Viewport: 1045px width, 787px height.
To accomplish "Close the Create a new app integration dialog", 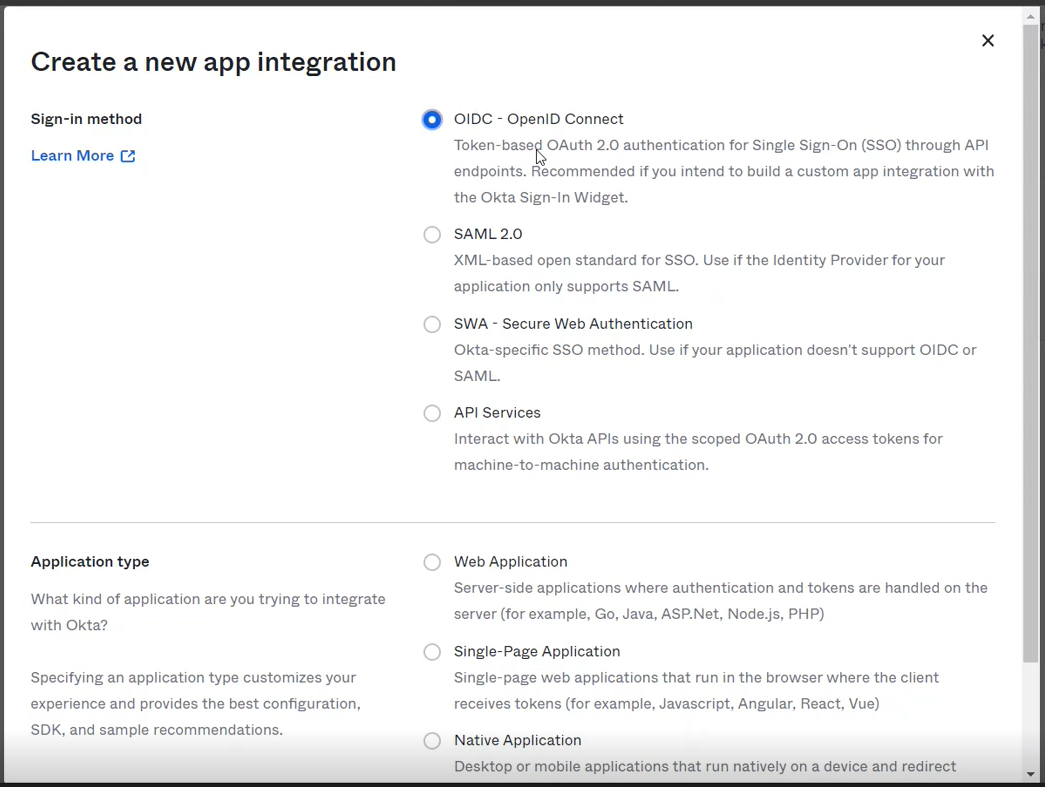I will [x=987, y=41].
